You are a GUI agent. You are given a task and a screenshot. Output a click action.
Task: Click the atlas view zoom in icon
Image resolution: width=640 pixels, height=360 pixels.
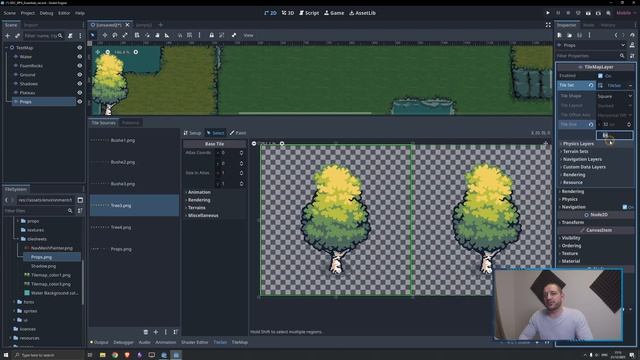point(282,144)
